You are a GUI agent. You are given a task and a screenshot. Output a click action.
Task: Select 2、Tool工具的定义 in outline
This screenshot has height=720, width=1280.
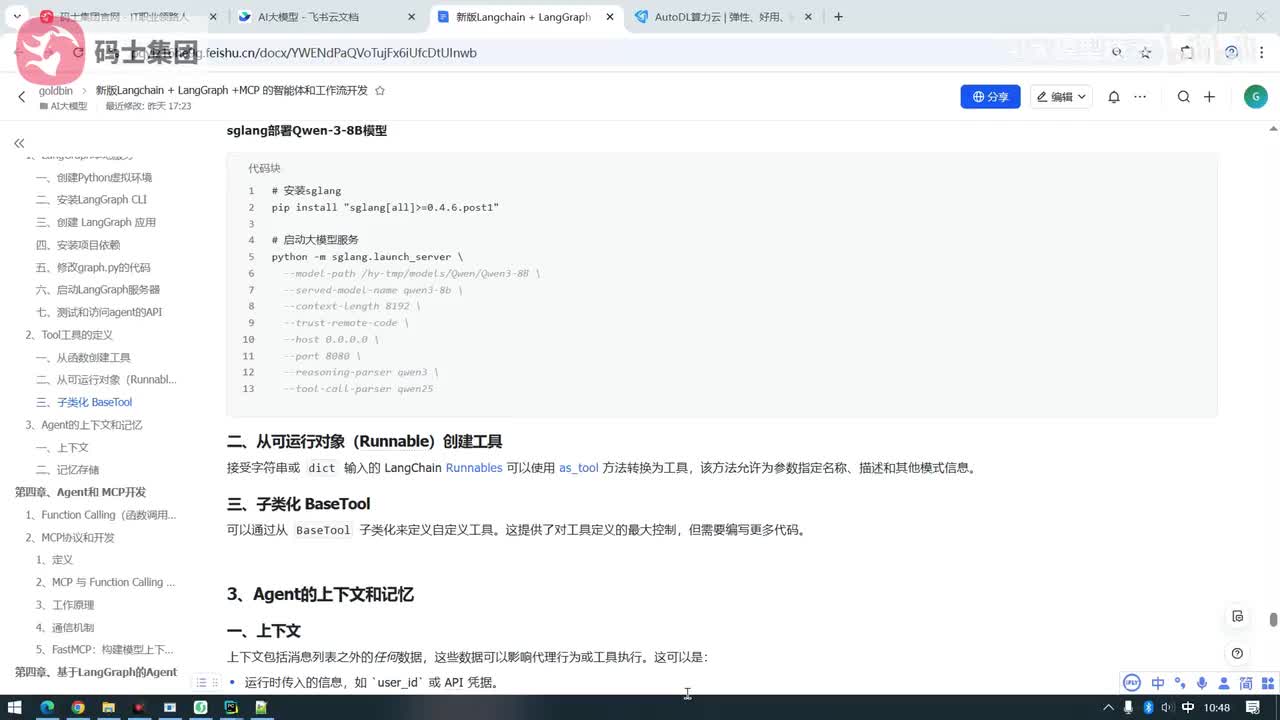pyautogui.click(x=69, y=335)
